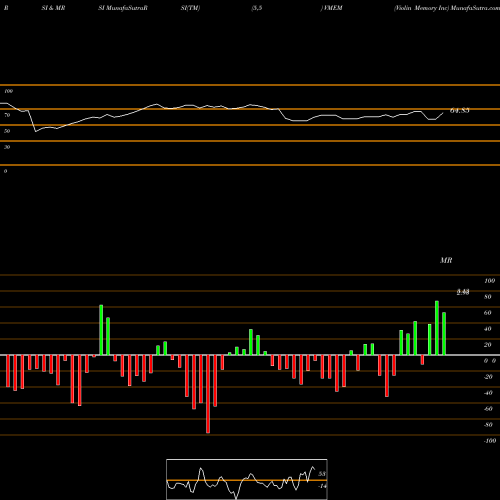500x500 pixels.
Task: Click the RSI left axis label 0
Action: 5,171
